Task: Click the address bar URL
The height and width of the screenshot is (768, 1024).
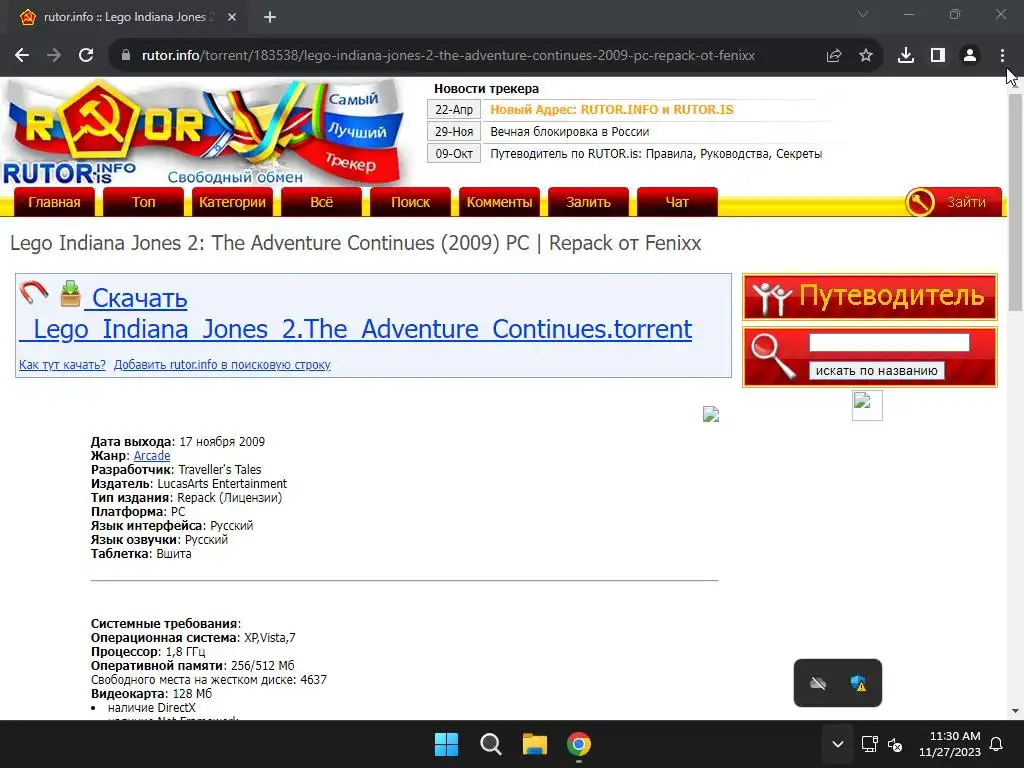Action: click(x=448, y=56)
